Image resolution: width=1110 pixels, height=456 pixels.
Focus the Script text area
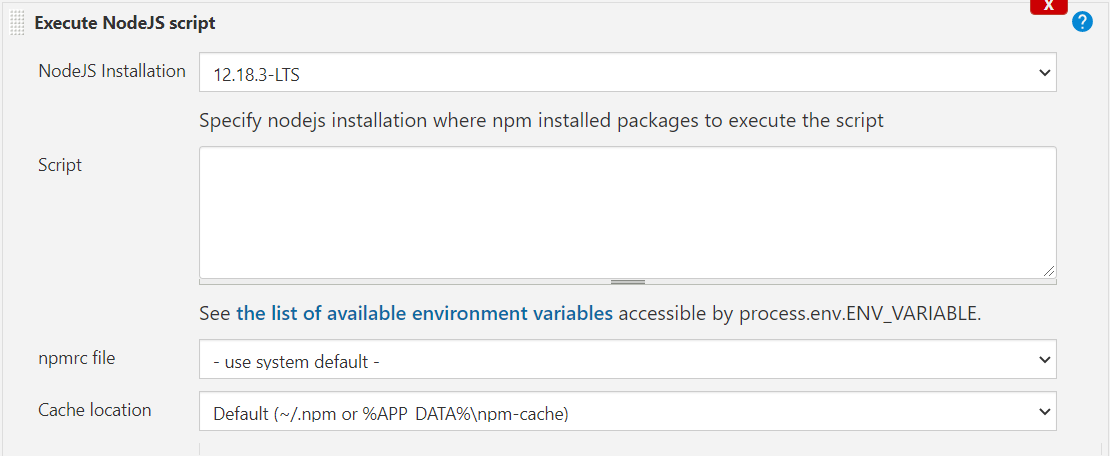[x=627, y=212]
